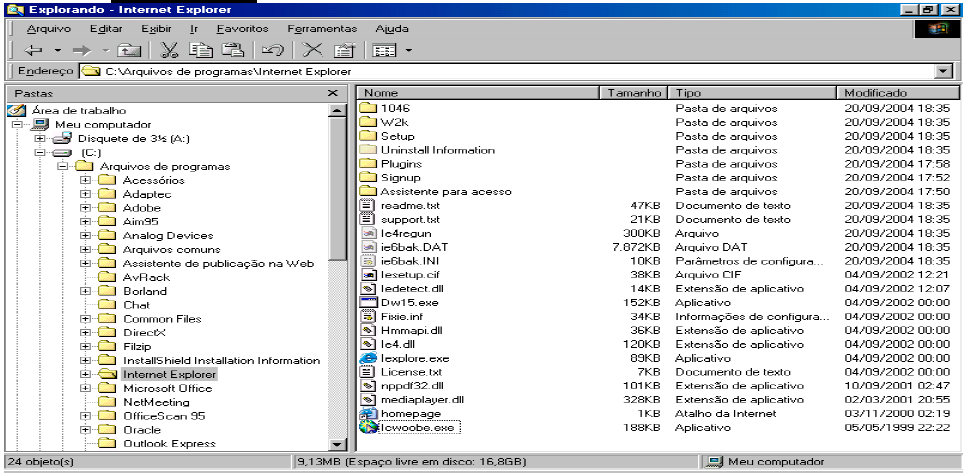Collapse Arquivos de programas folder node
Screen dimensions: 968x476
click(x=62, y=166)
